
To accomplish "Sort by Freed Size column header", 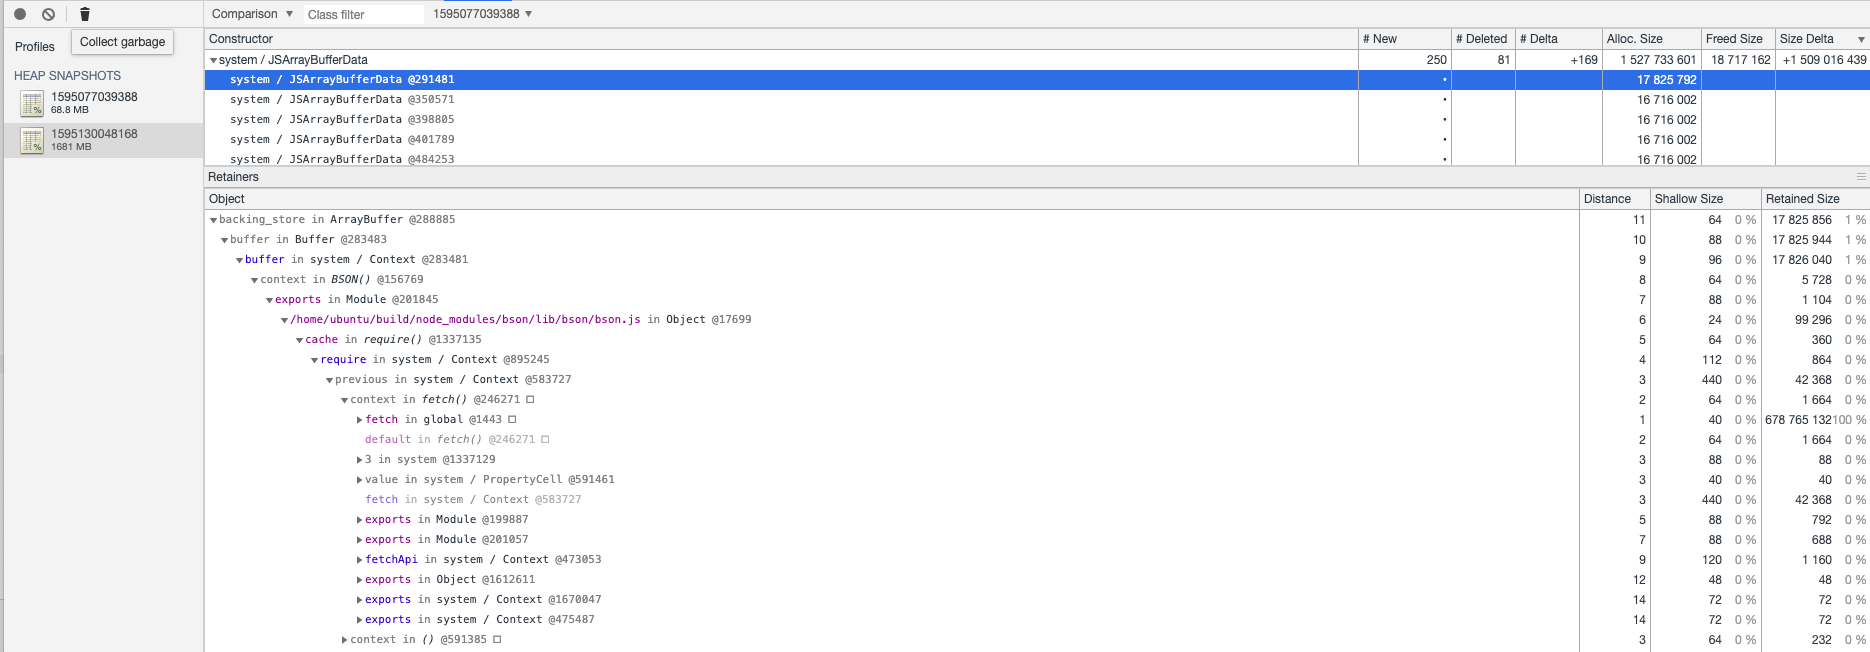I will tap(1738, 39).
